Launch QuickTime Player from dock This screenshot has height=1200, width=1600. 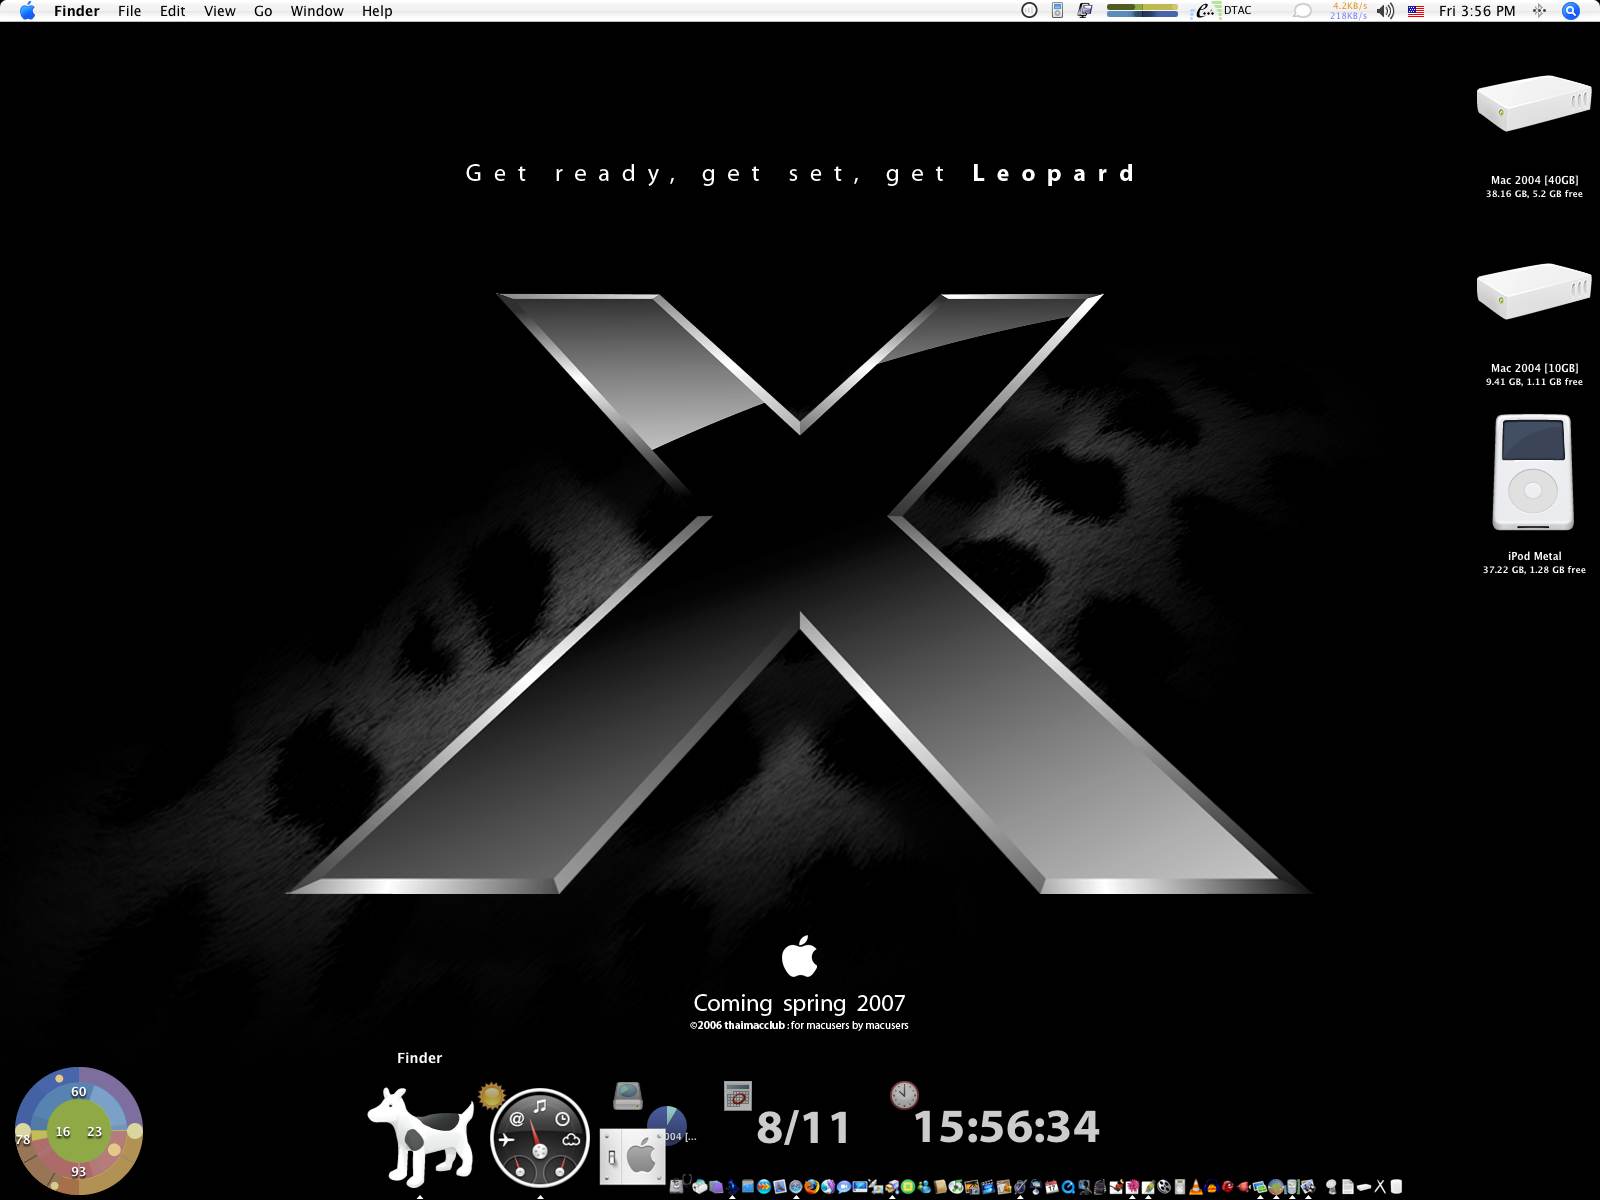point(1068,1186)
